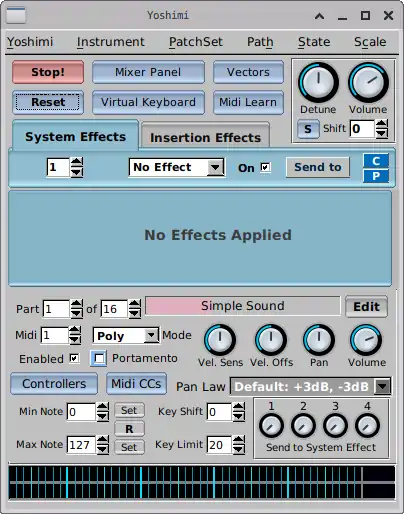Viewport: 404px width, 514px height.
Task: Click the blue P paste button
Action: click(x=376, y=176)
